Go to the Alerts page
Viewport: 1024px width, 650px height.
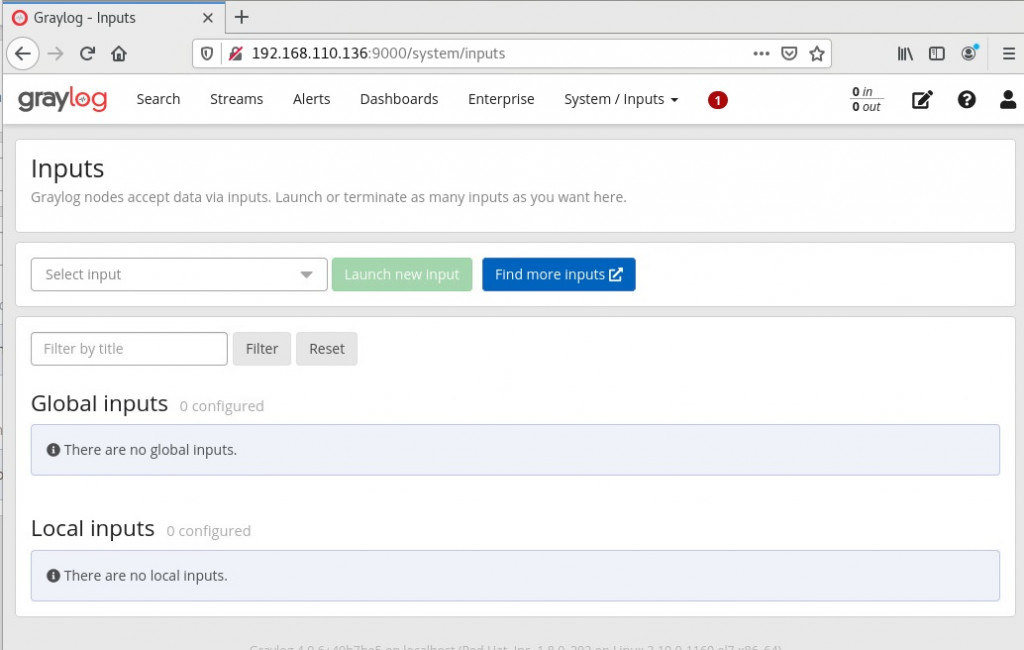(x=312, y=99)
